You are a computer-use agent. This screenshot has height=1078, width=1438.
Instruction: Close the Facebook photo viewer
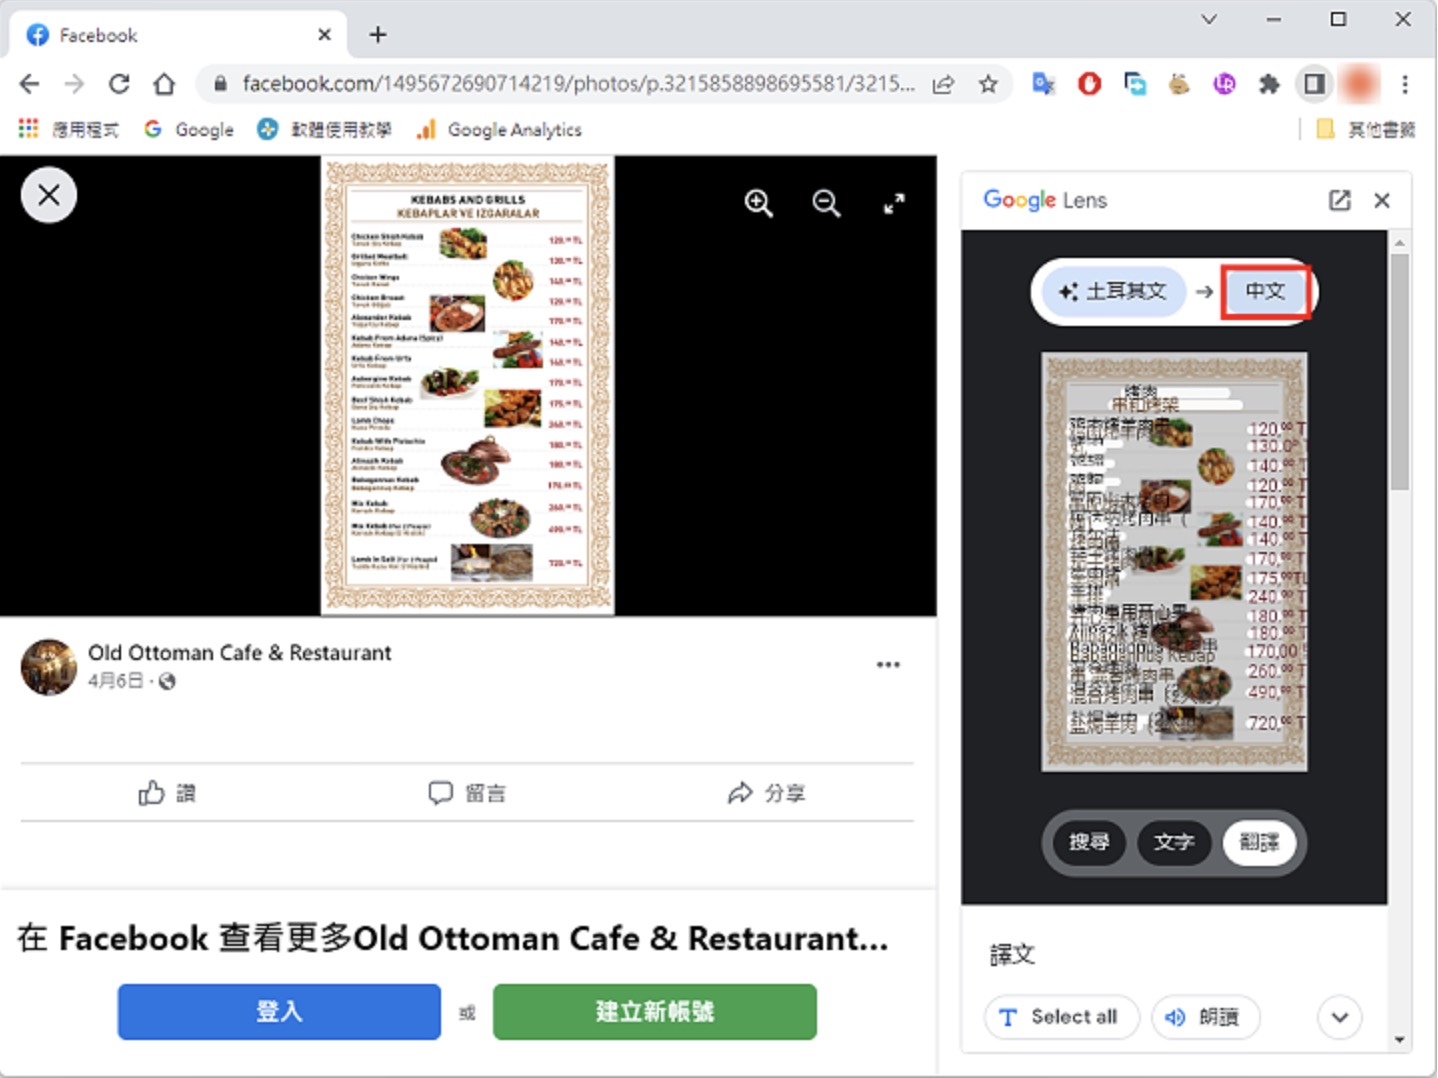pyautogui.click(x=48, y=195)
